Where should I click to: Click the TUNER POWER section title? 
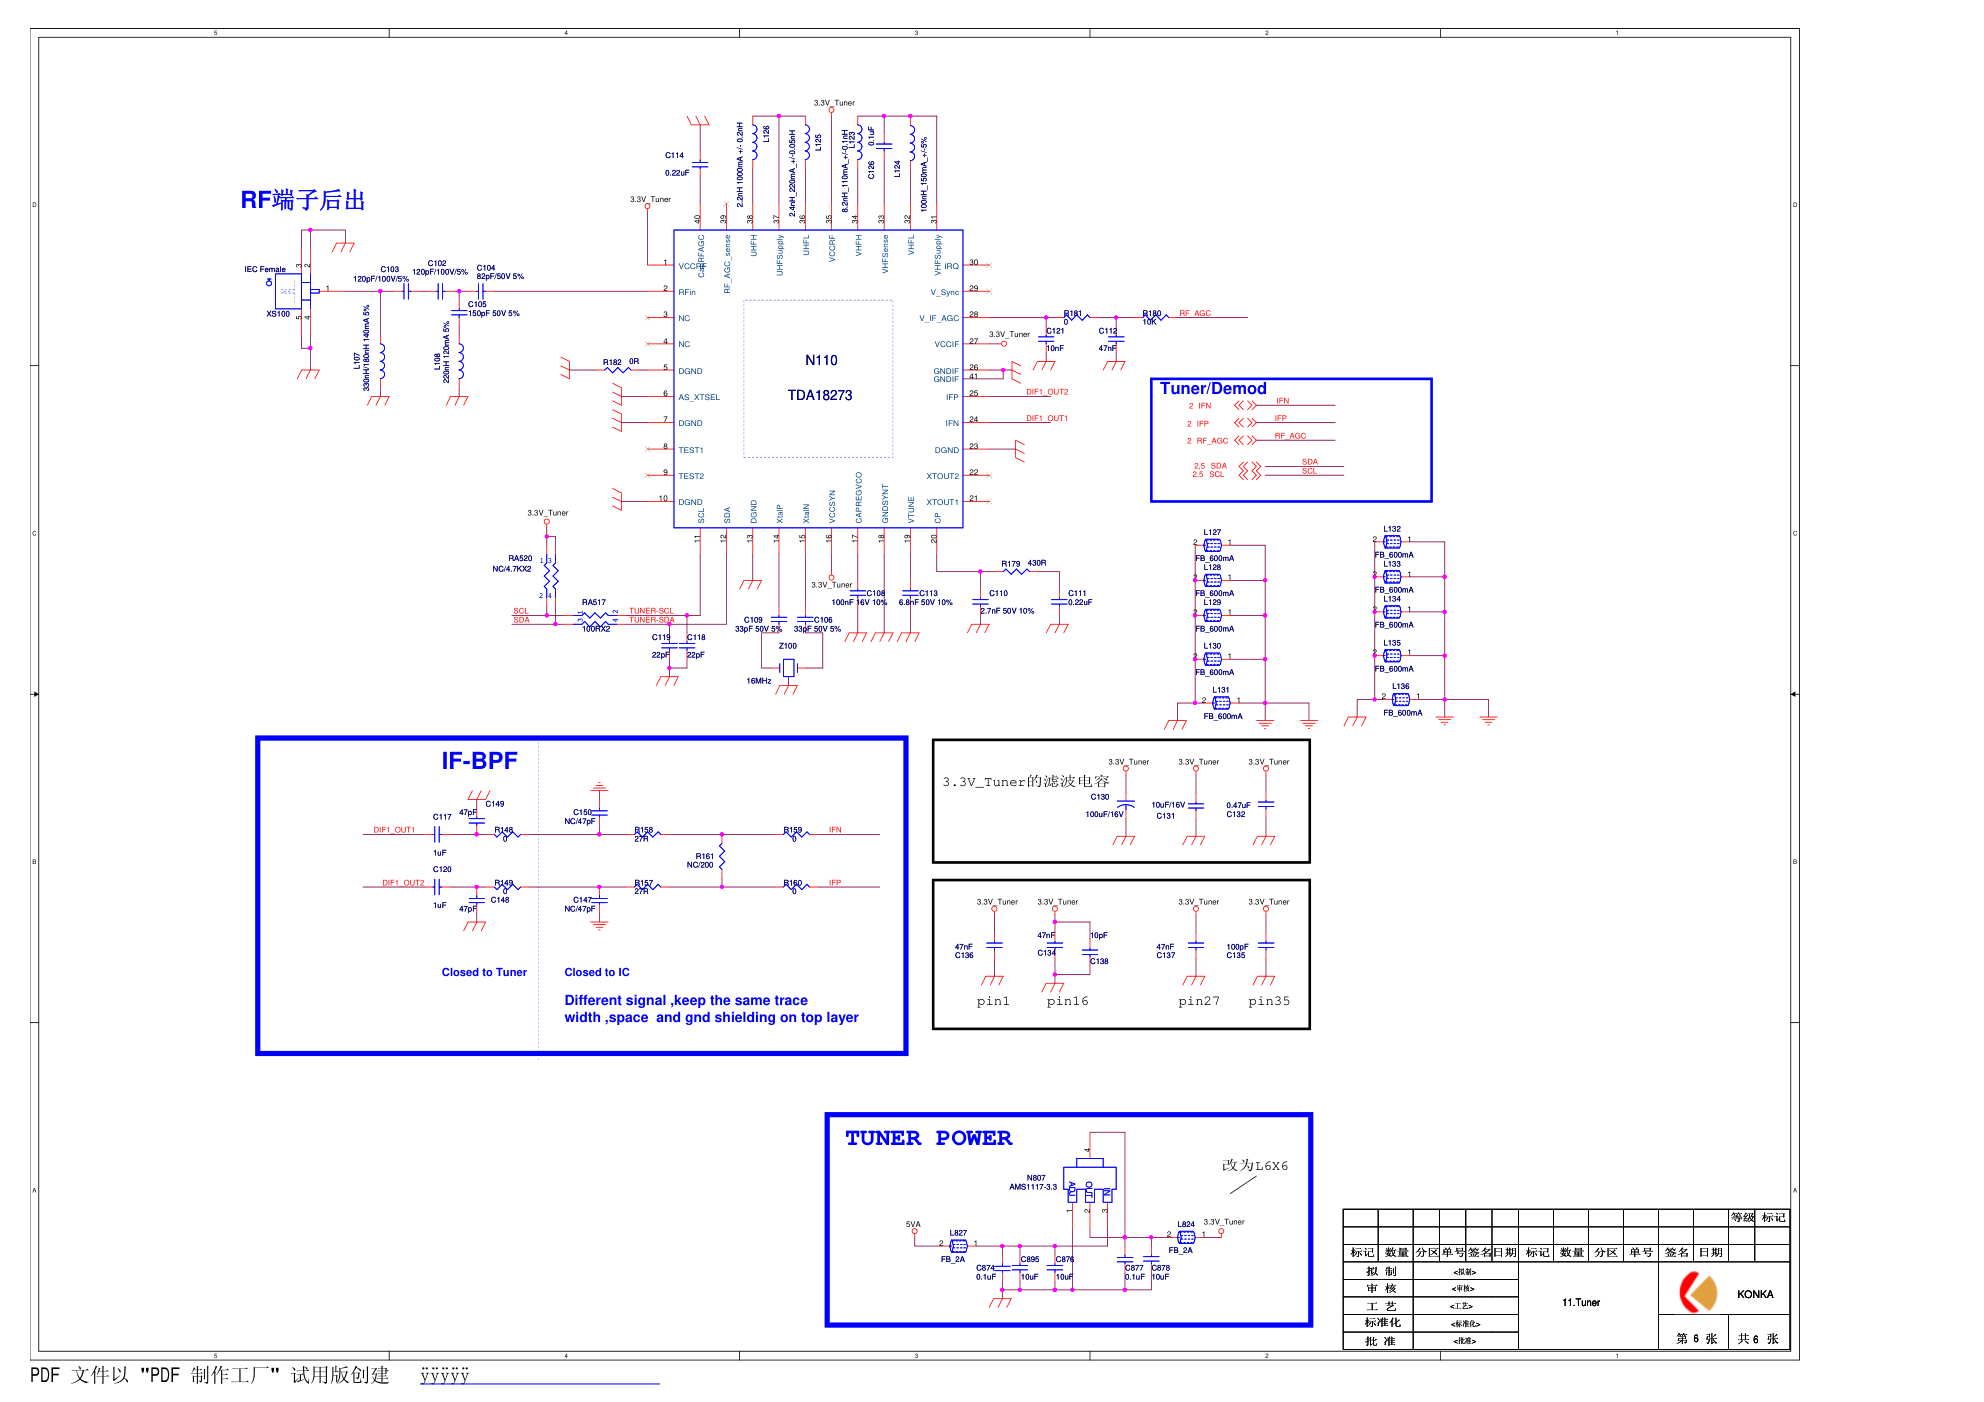coord(928,1138)
